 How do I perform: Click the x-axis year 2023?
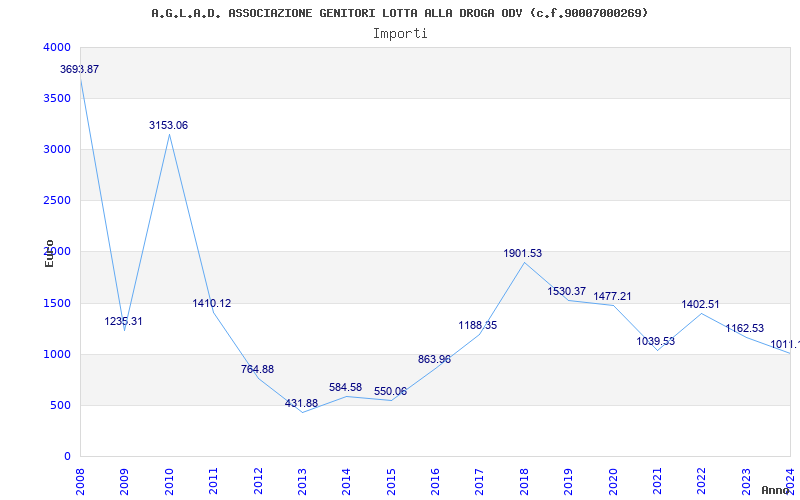point(746,481)
